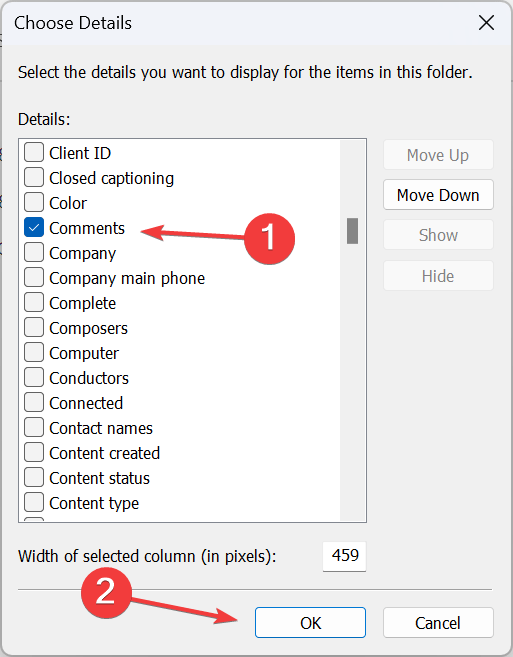Click the details list scrollbar thumb
This screenshot has height=657, width=513.
click(x=352, y=230)
